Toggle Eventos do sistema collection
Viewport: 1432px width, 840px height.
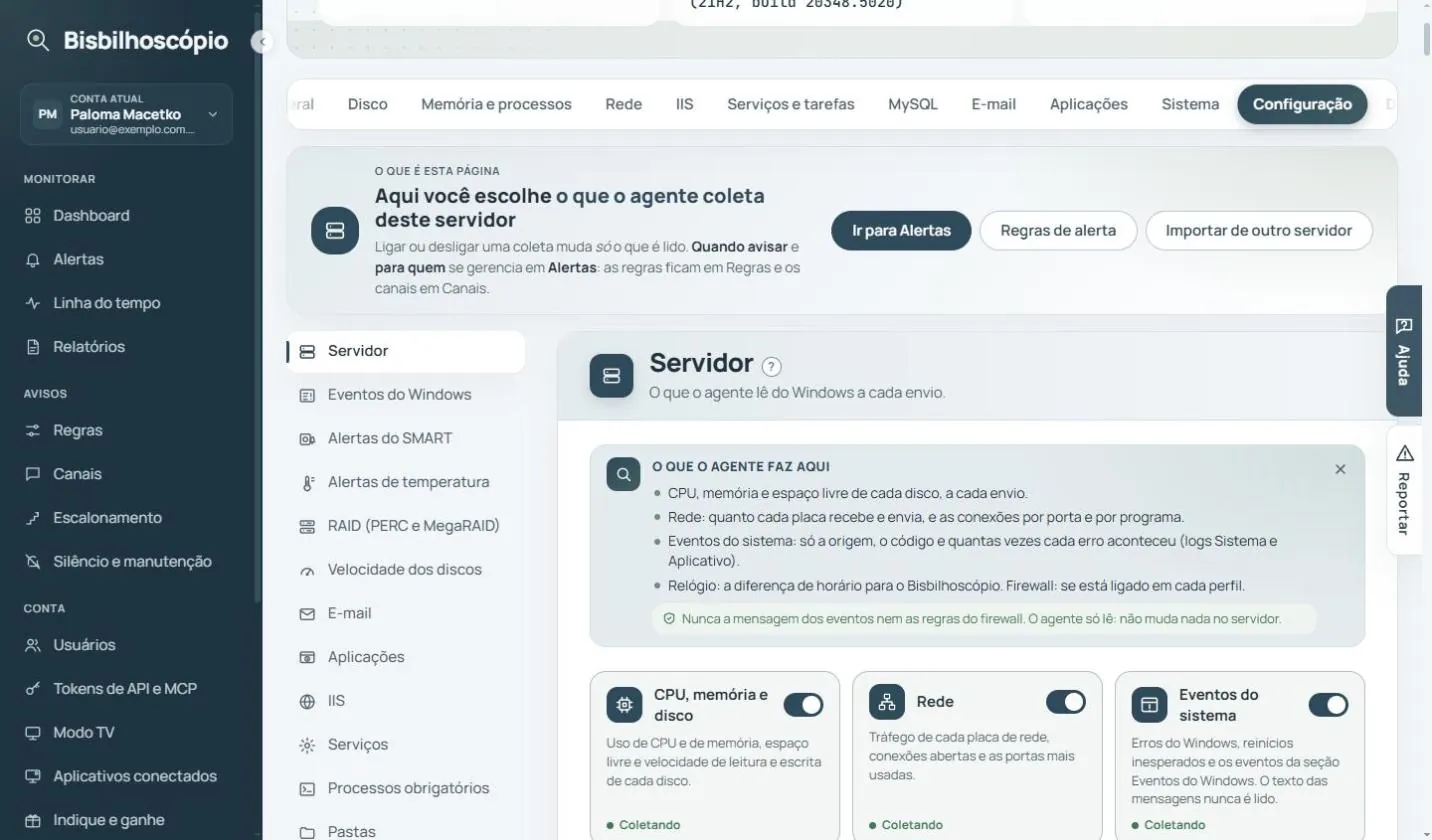pos(1328,705)
